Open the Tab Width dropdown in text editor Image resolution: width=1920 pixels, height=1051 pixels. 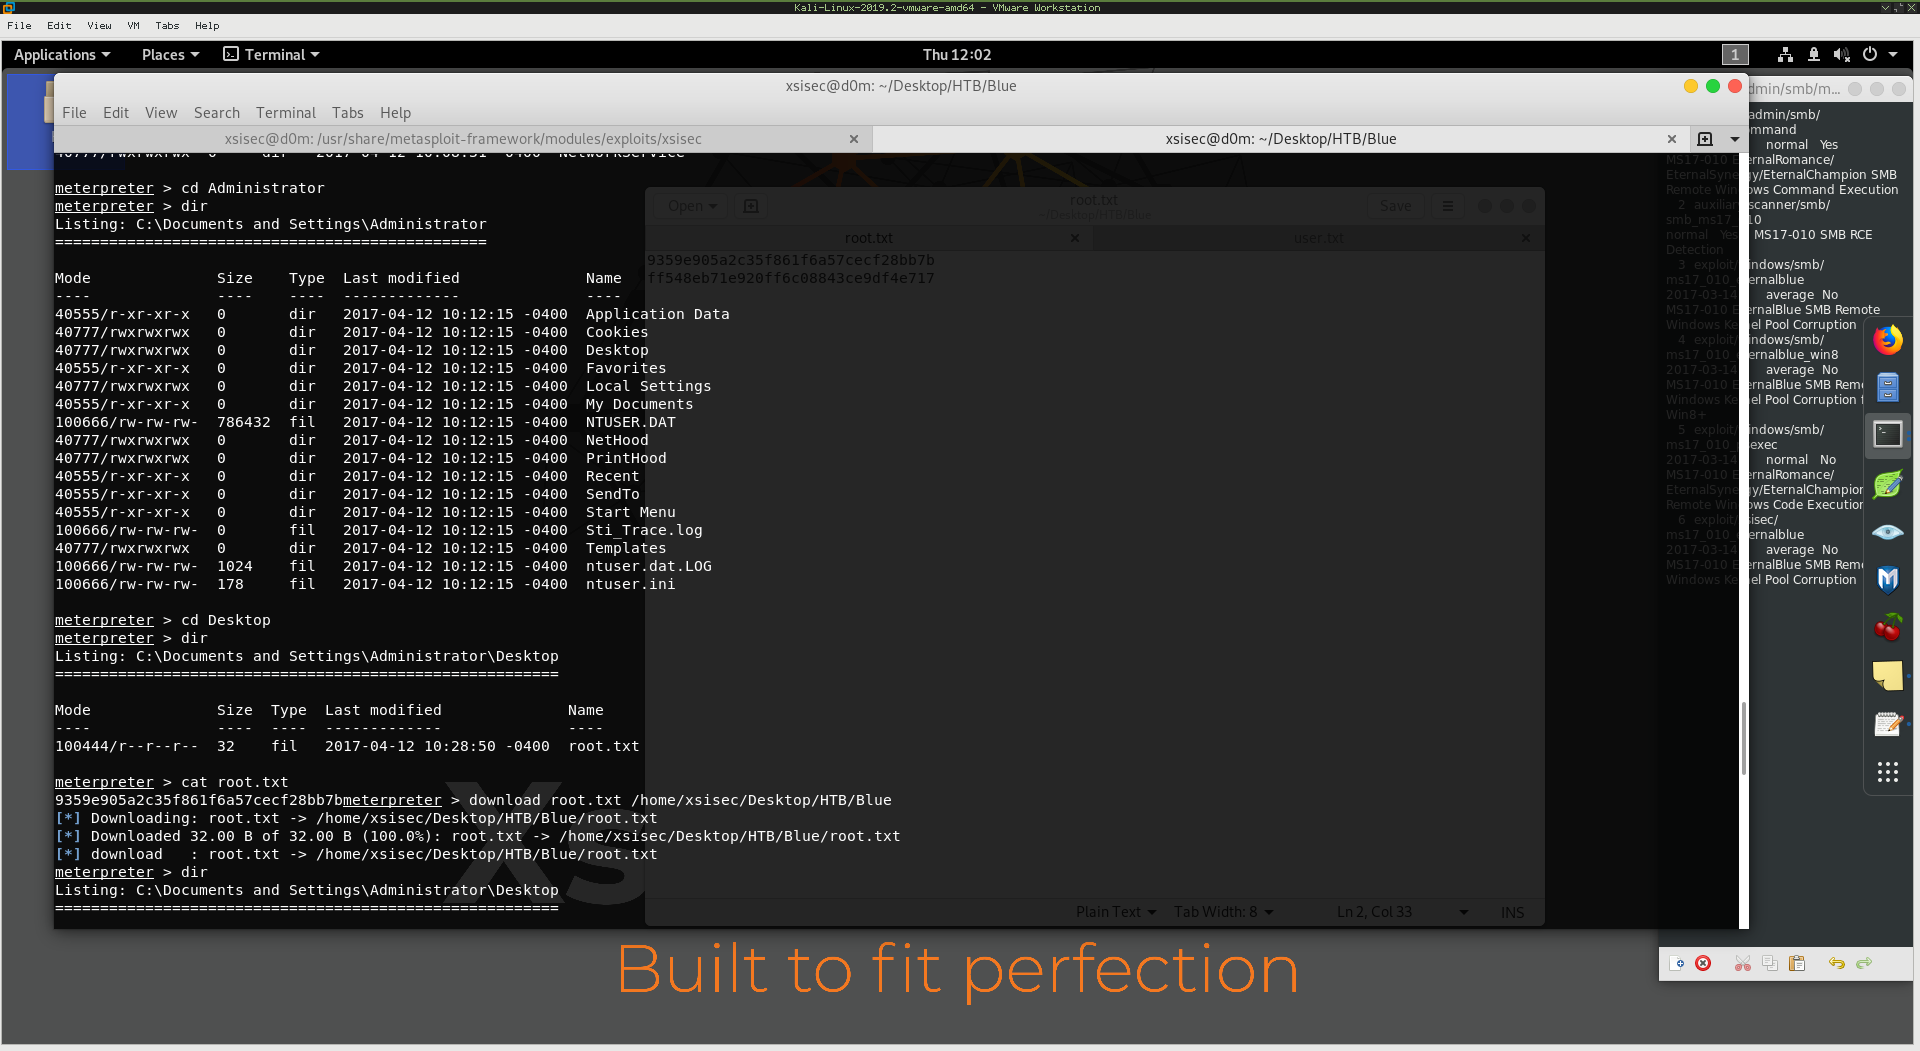pos(1223,912)
